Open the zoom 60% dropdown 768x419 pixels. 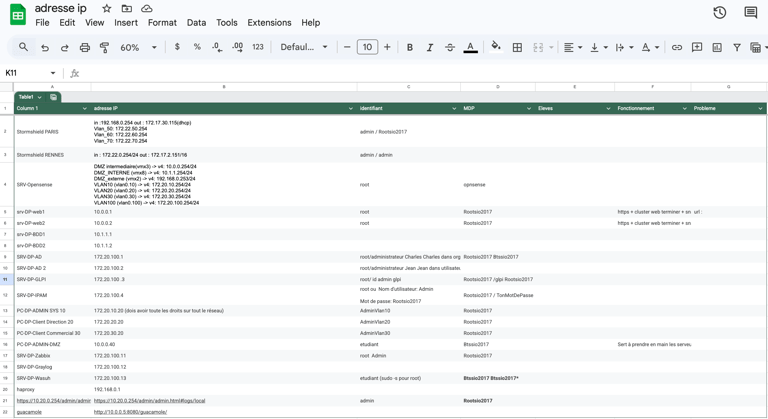coord(138,48)
